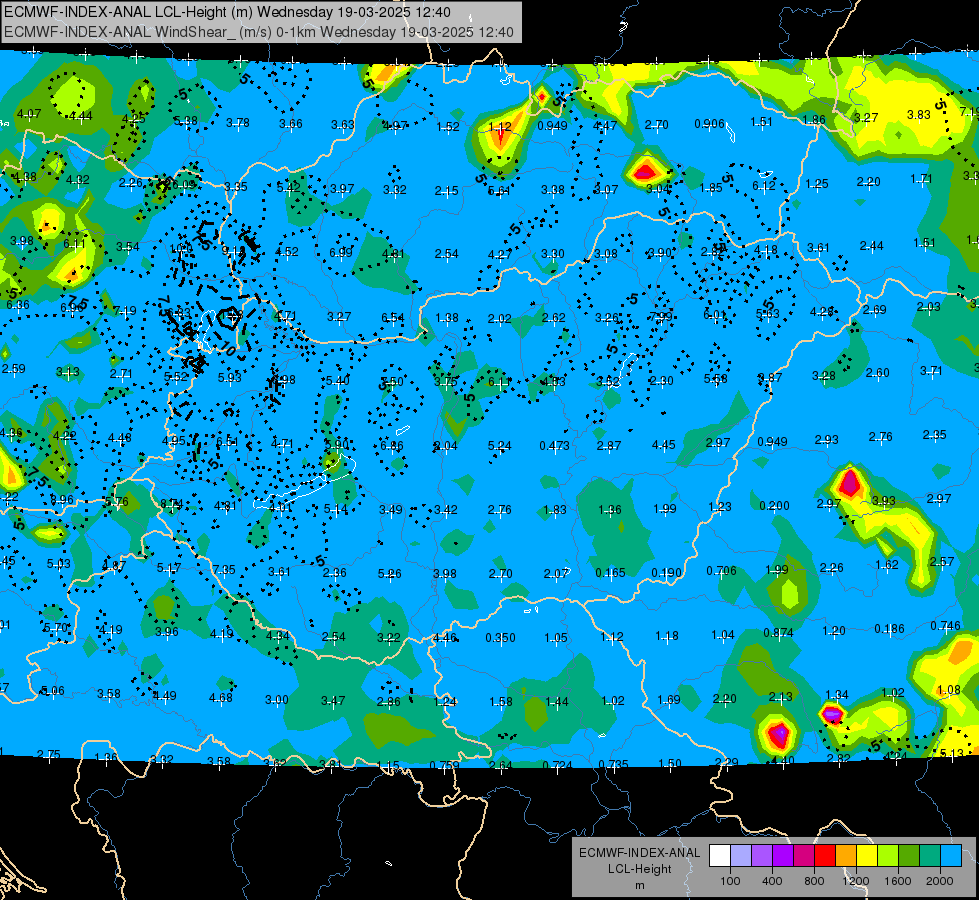Click the wind shear value 0.350
This screenshot has height=900, width=979.
[500, 638]
